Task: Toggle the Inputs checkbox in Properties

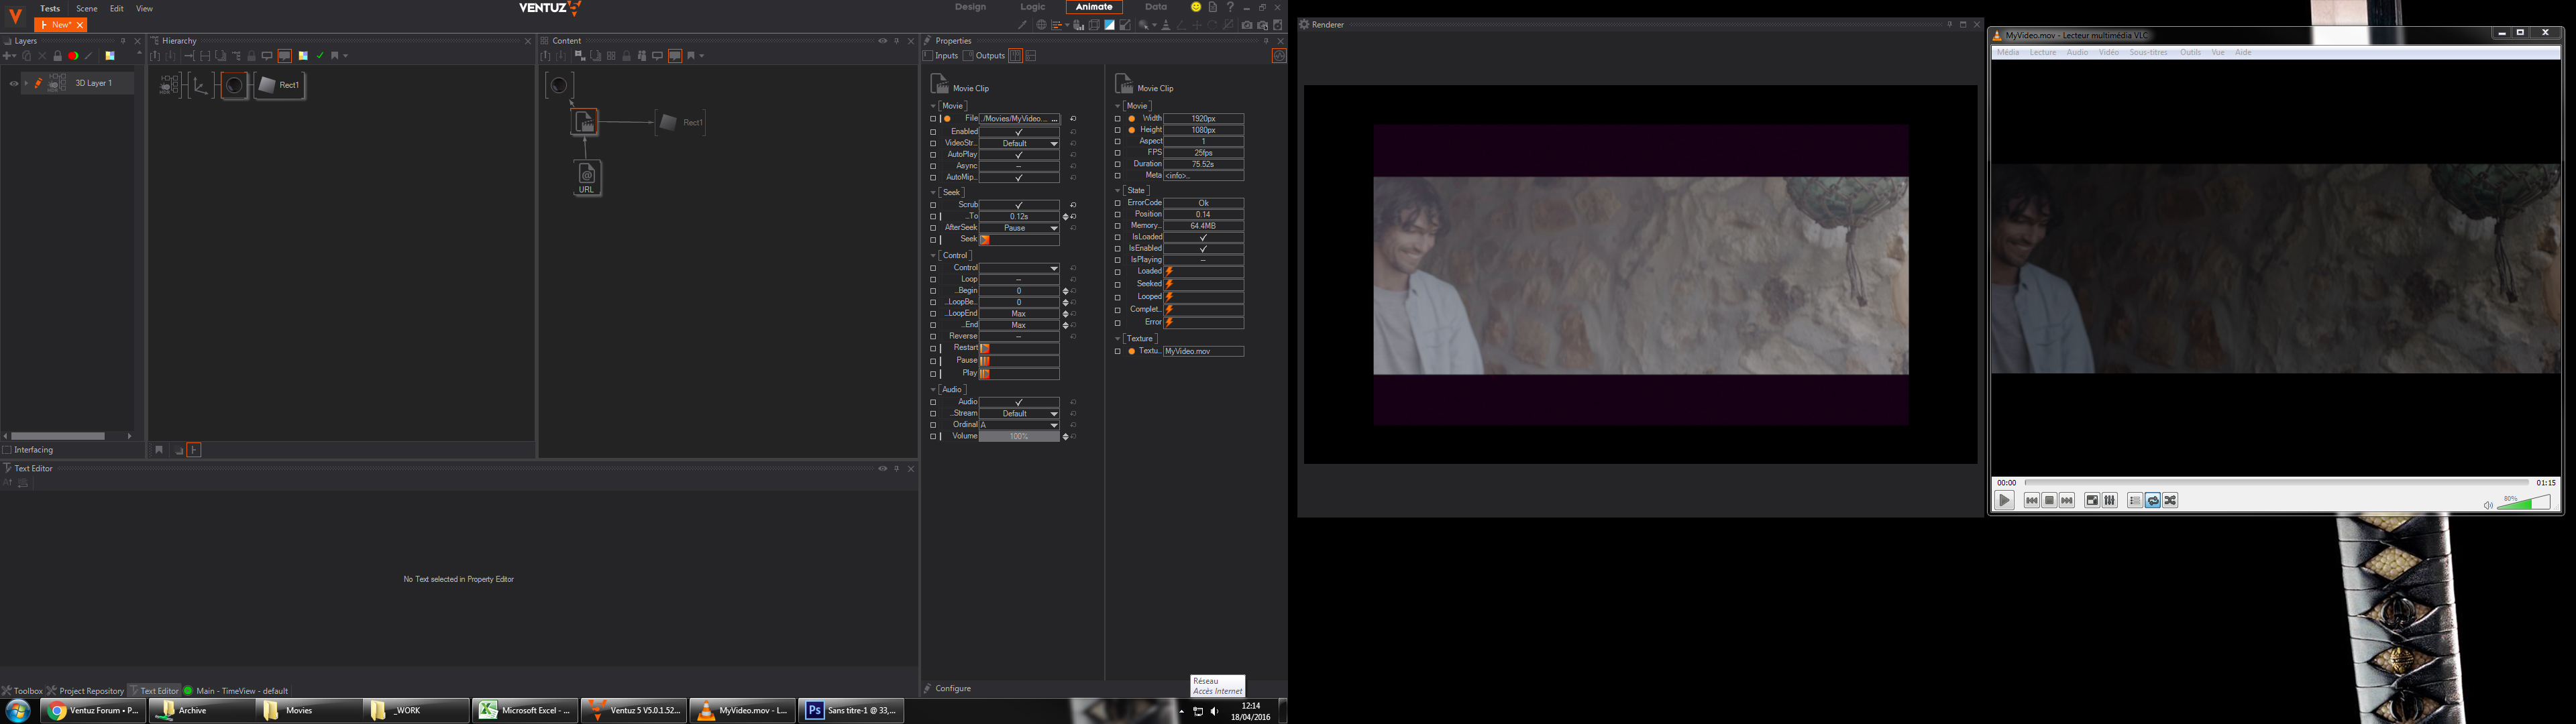Action: [x=929, y=56]
